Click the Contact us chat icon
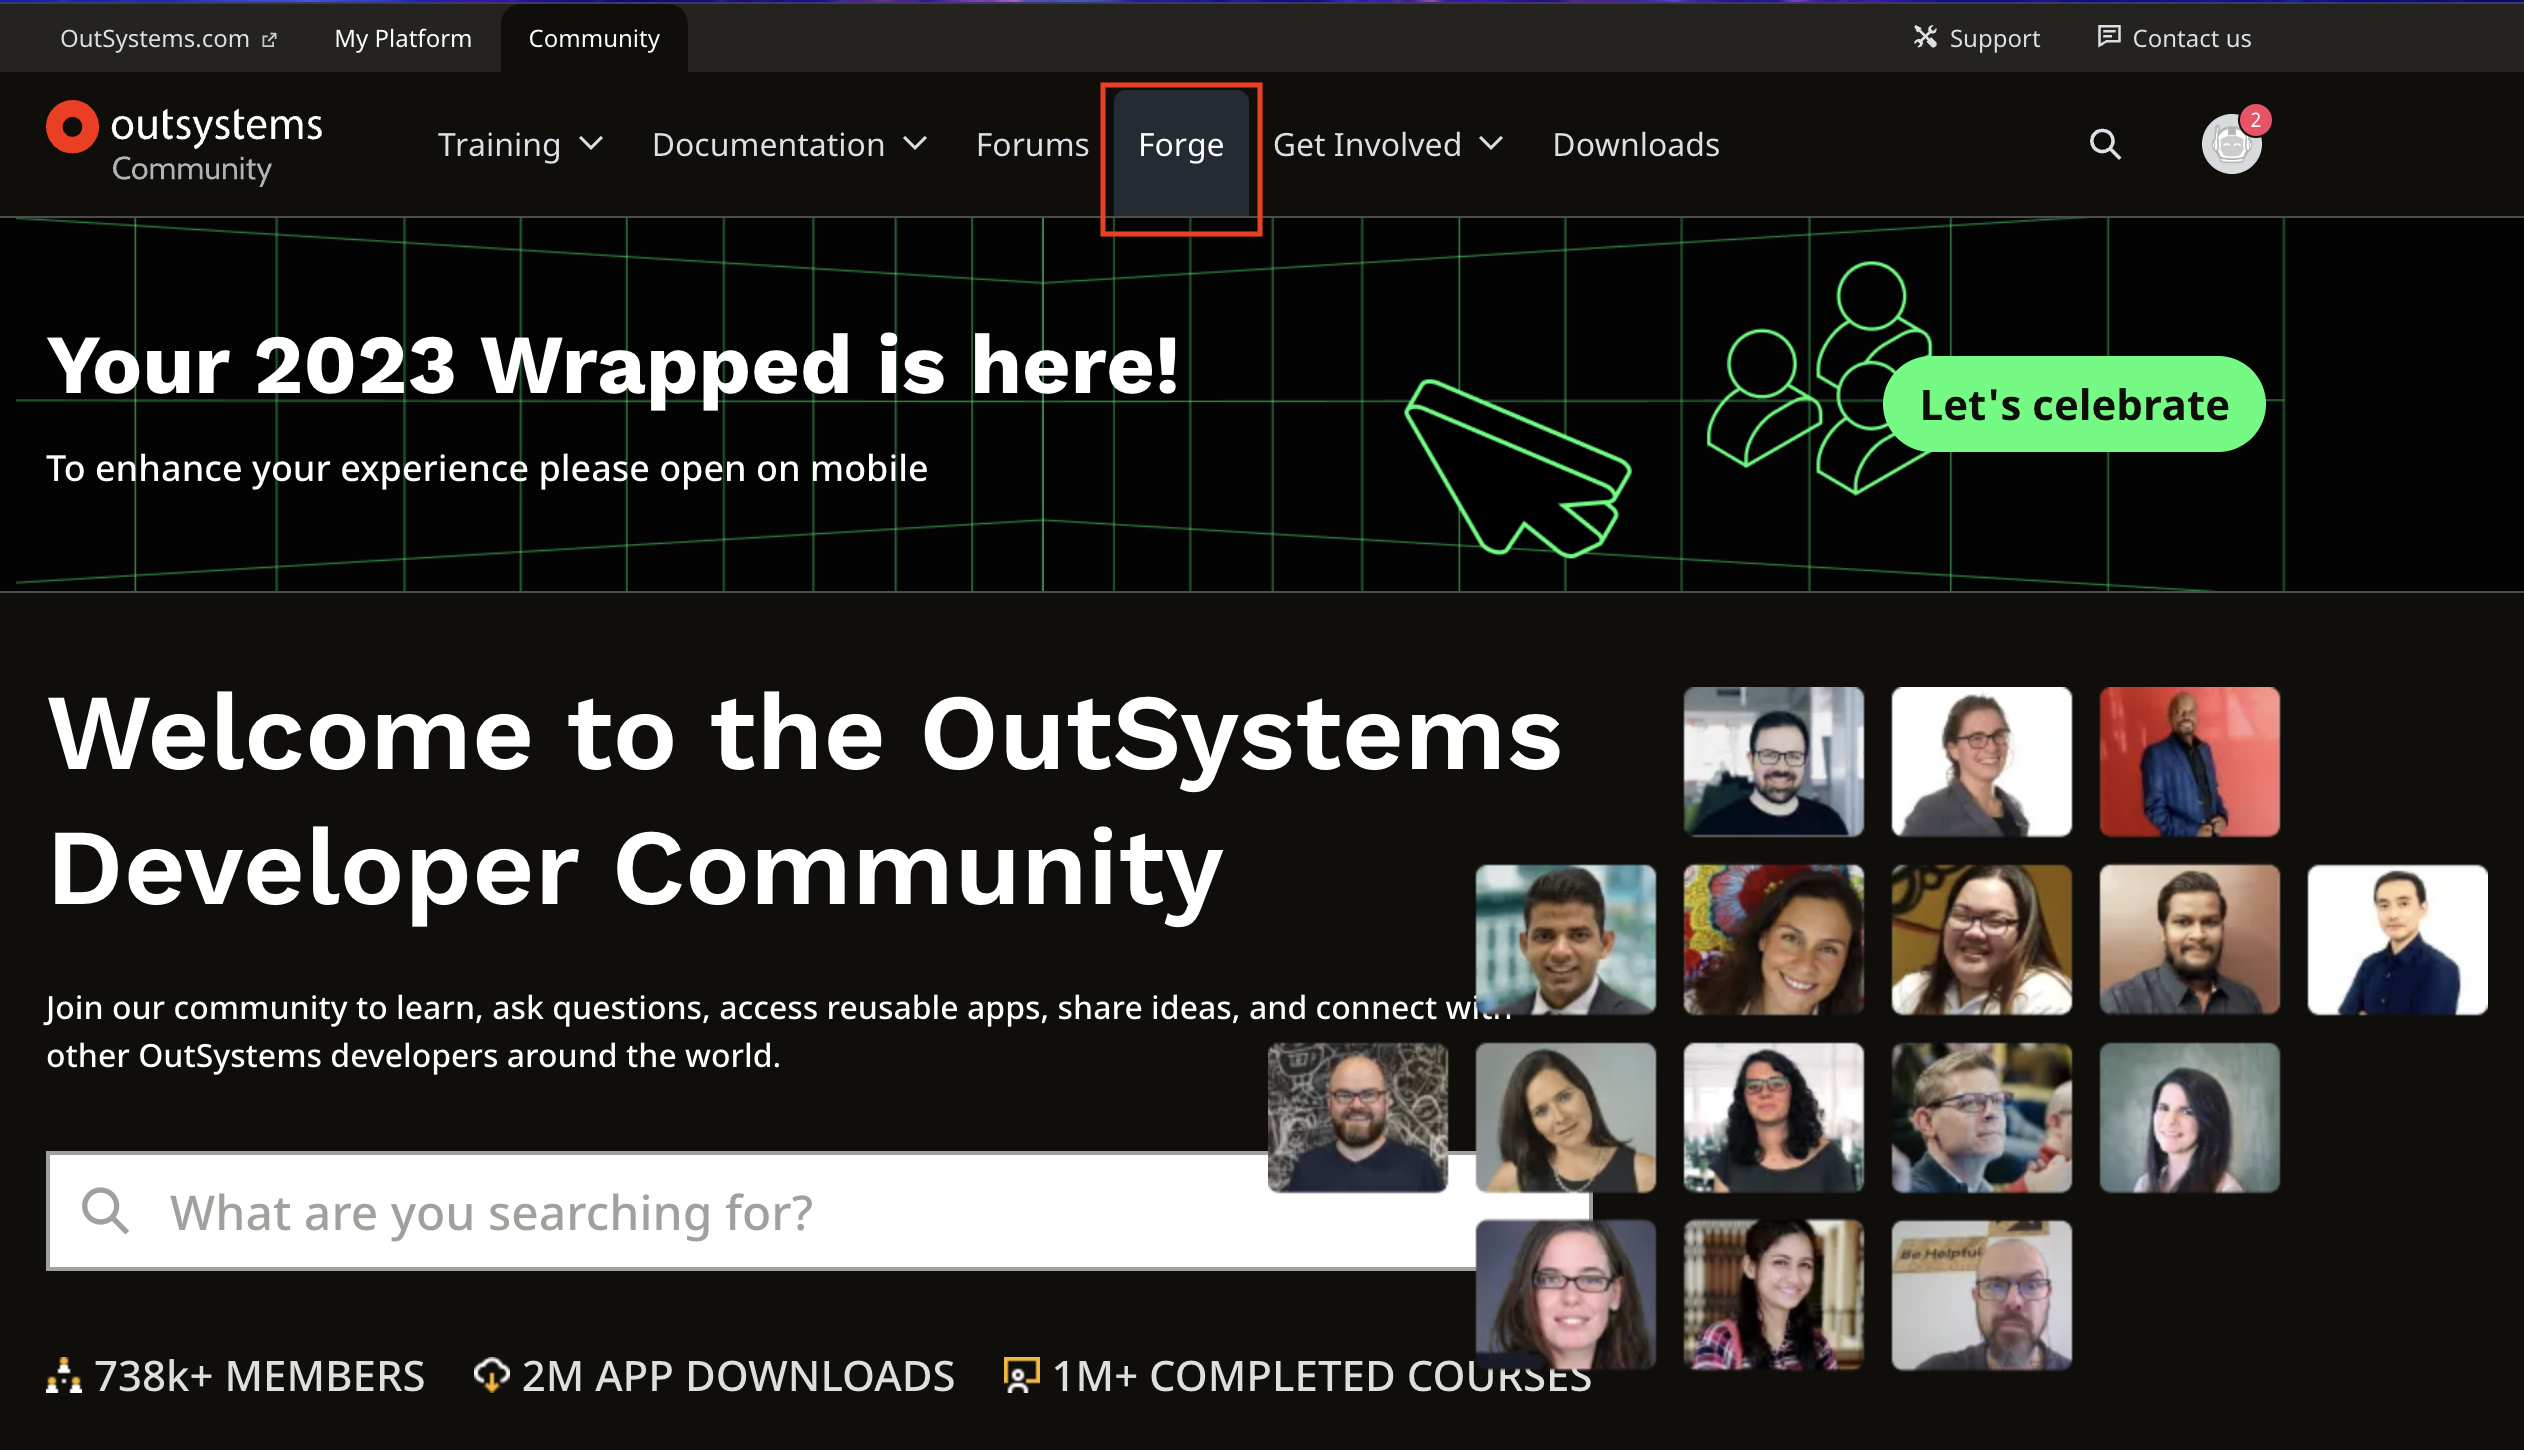2524x1450 pixels. tap(2109, 38)
